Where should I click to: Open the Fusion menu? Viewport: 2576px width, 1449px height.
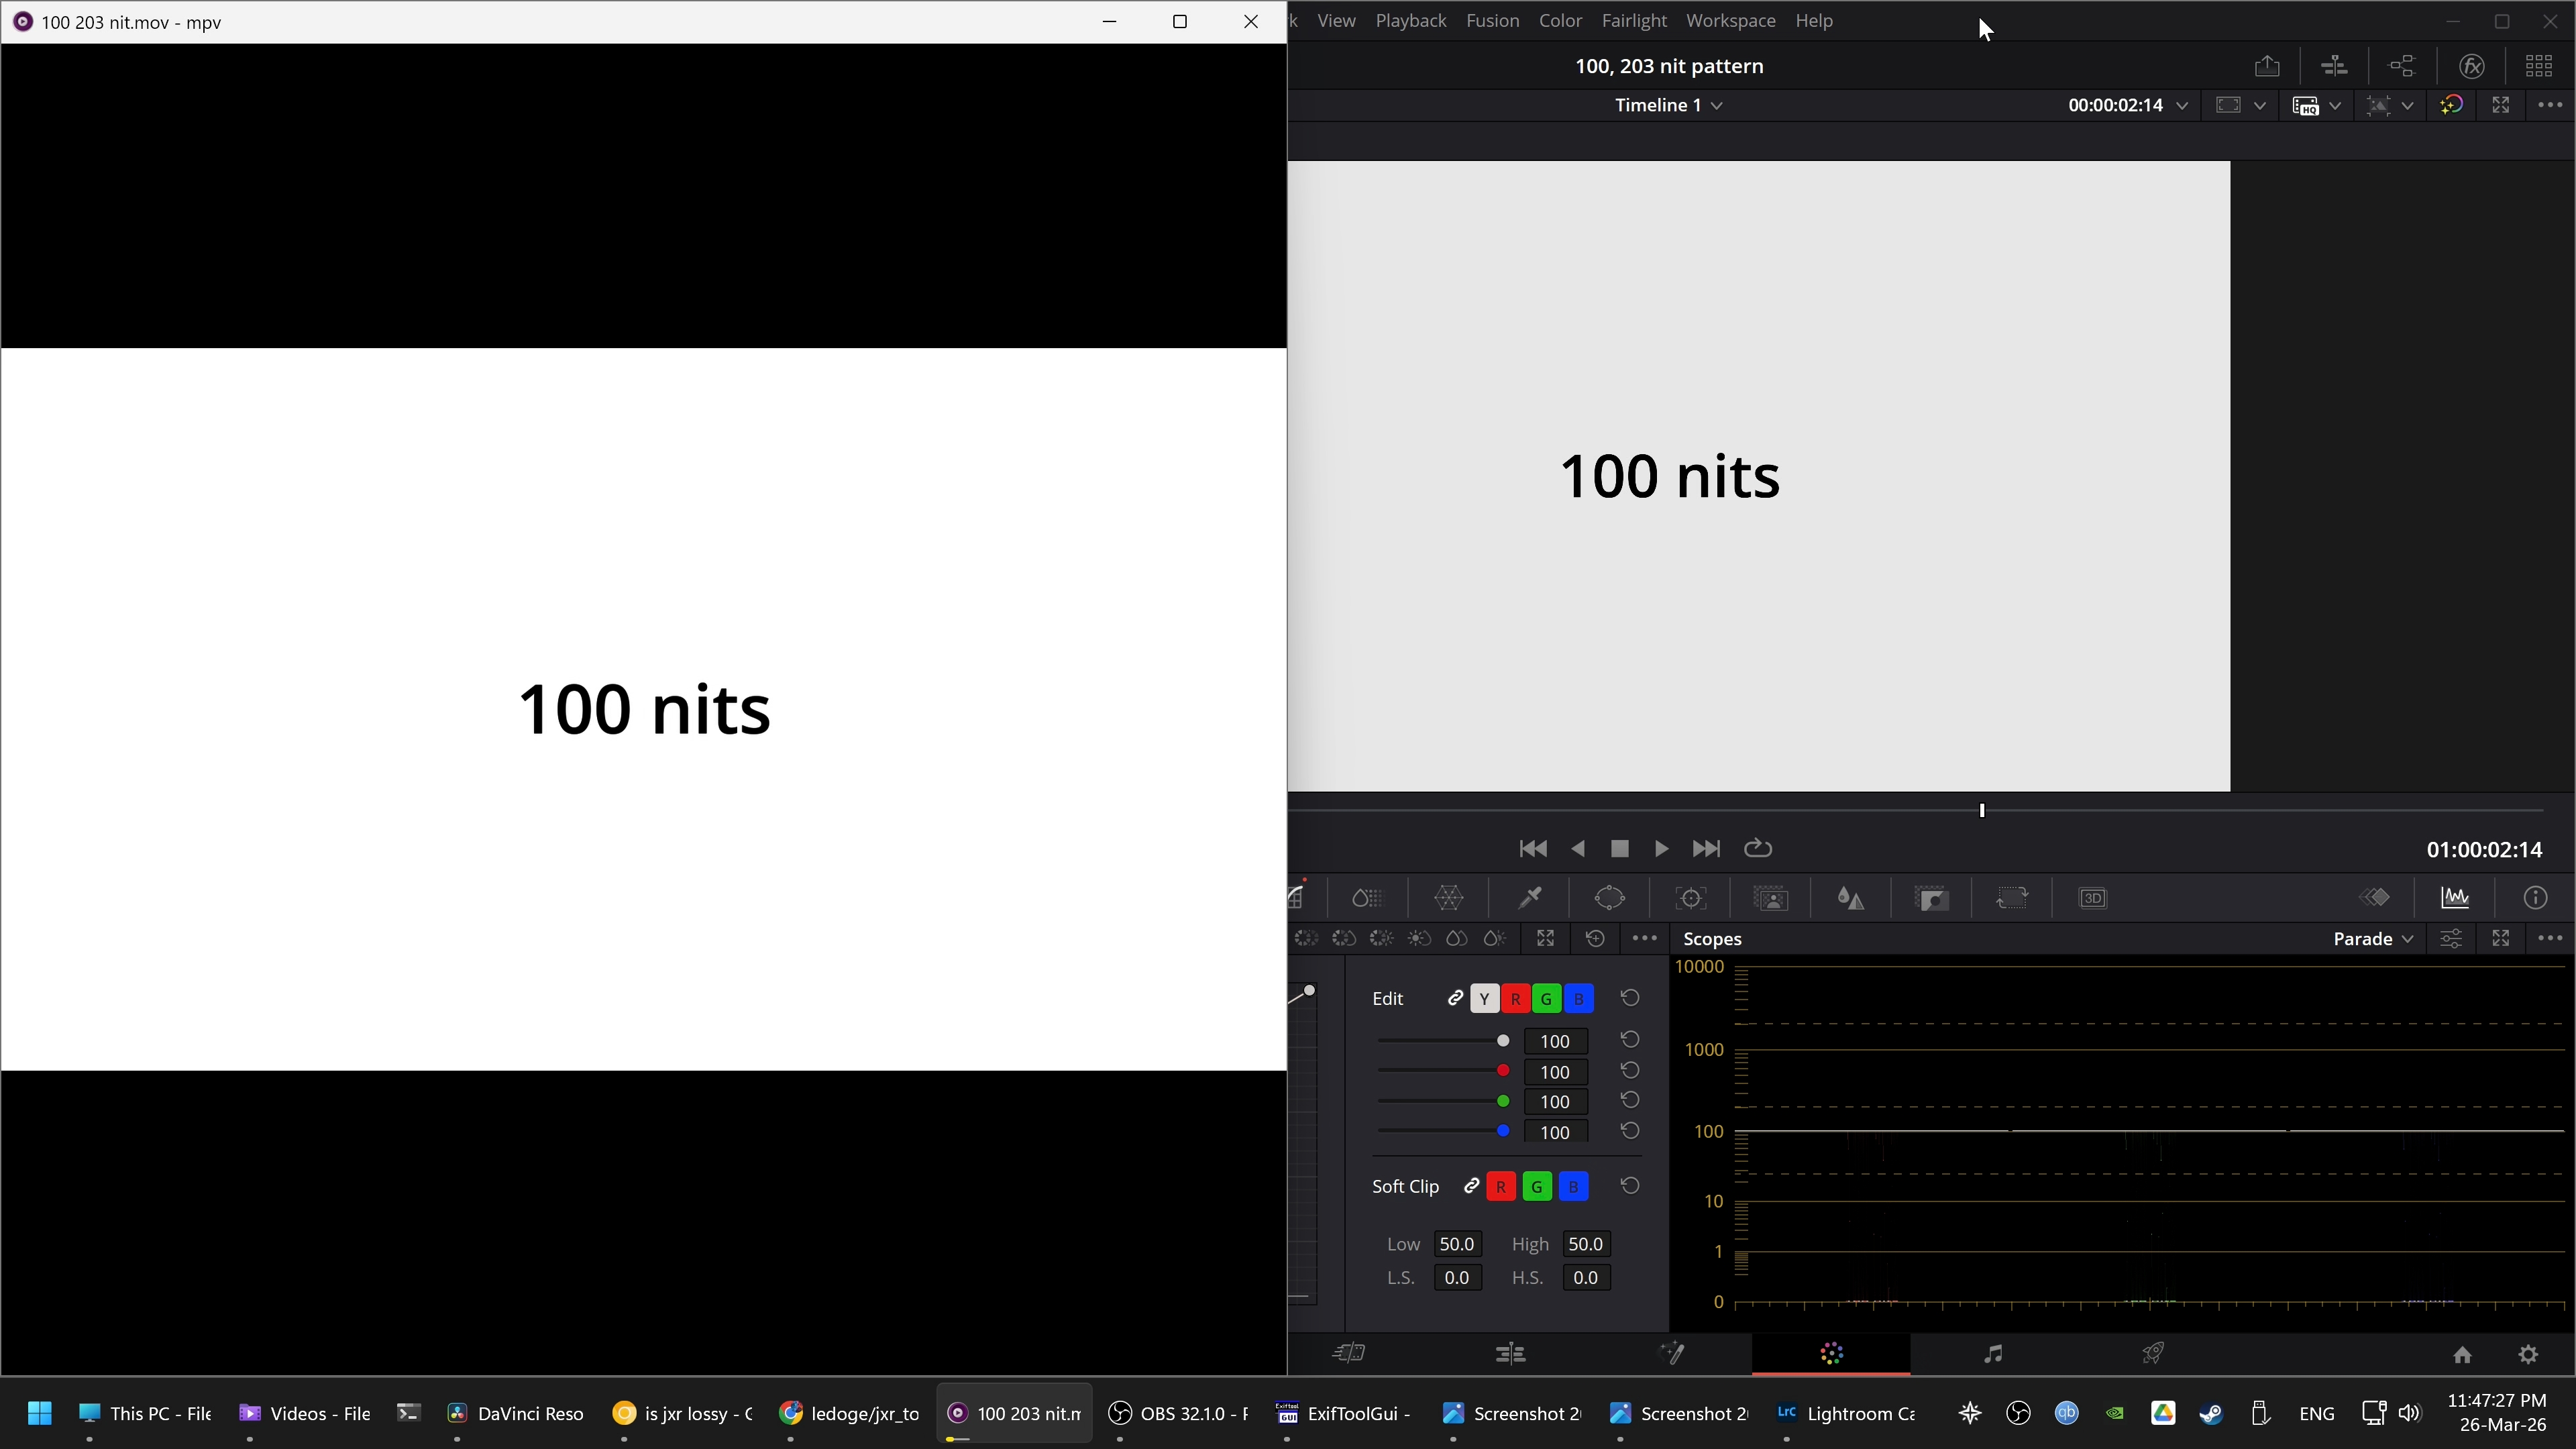[1492, 21]
